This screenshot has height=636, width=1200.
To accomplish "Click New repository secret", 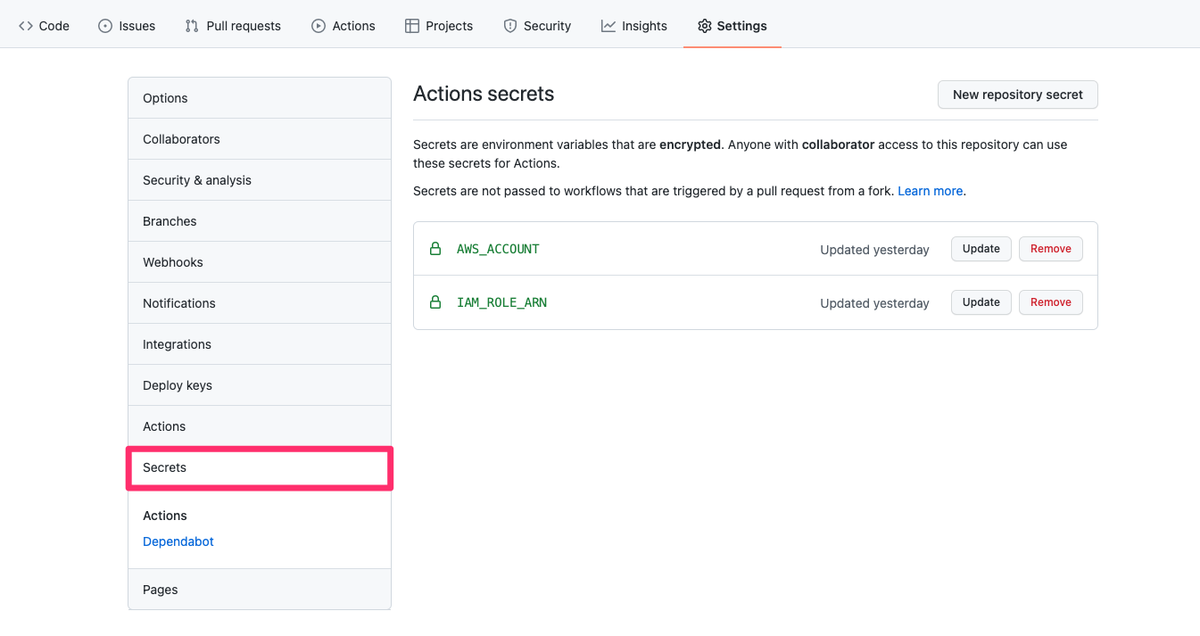I will [x=1017, y=94].
